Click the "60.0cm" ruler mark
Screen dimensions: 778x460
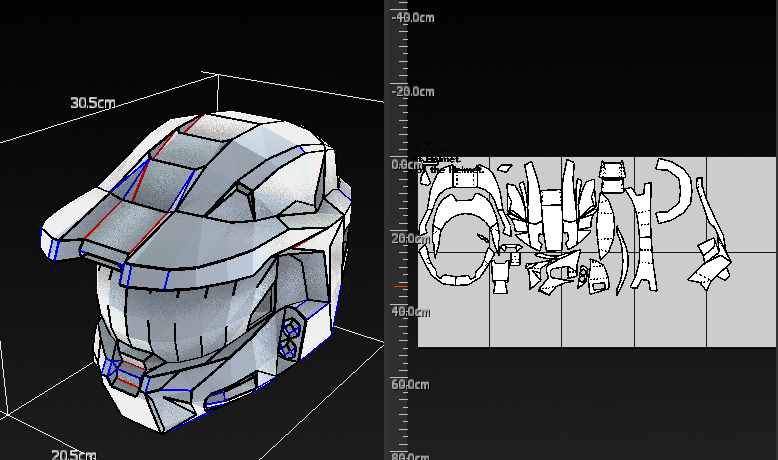410,385
